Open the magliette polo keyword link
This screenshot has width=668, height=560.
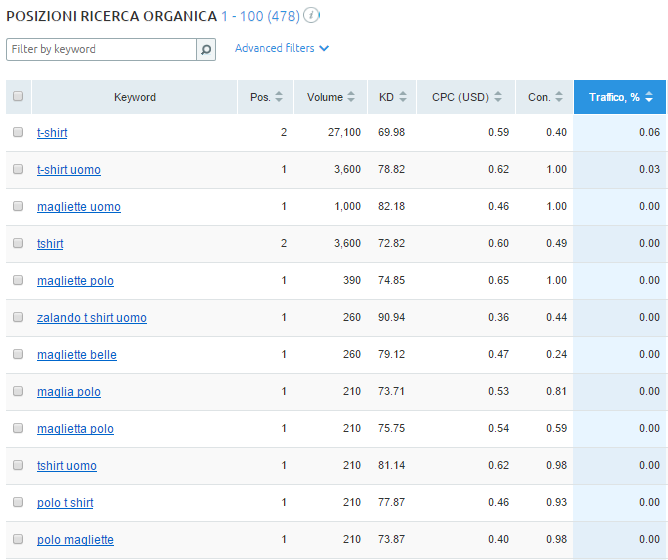[75, 281]
